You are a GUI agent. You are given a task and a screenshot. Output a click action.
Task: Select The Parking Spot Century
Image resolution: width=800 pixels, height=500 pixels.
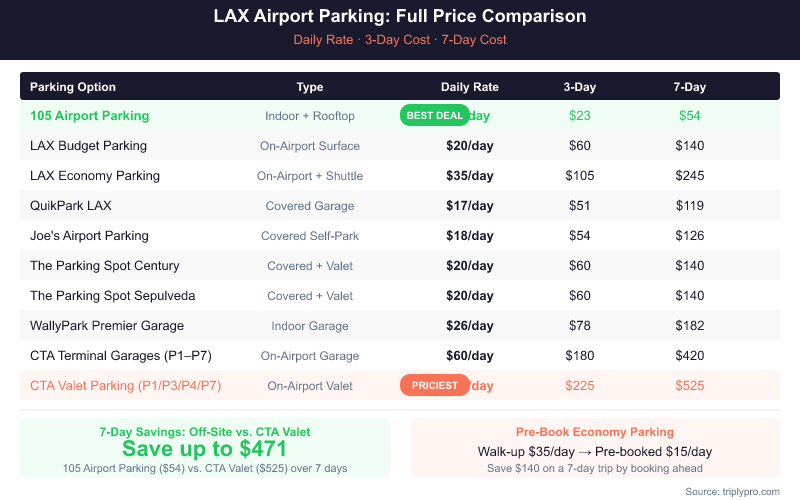tap(105, 266)
